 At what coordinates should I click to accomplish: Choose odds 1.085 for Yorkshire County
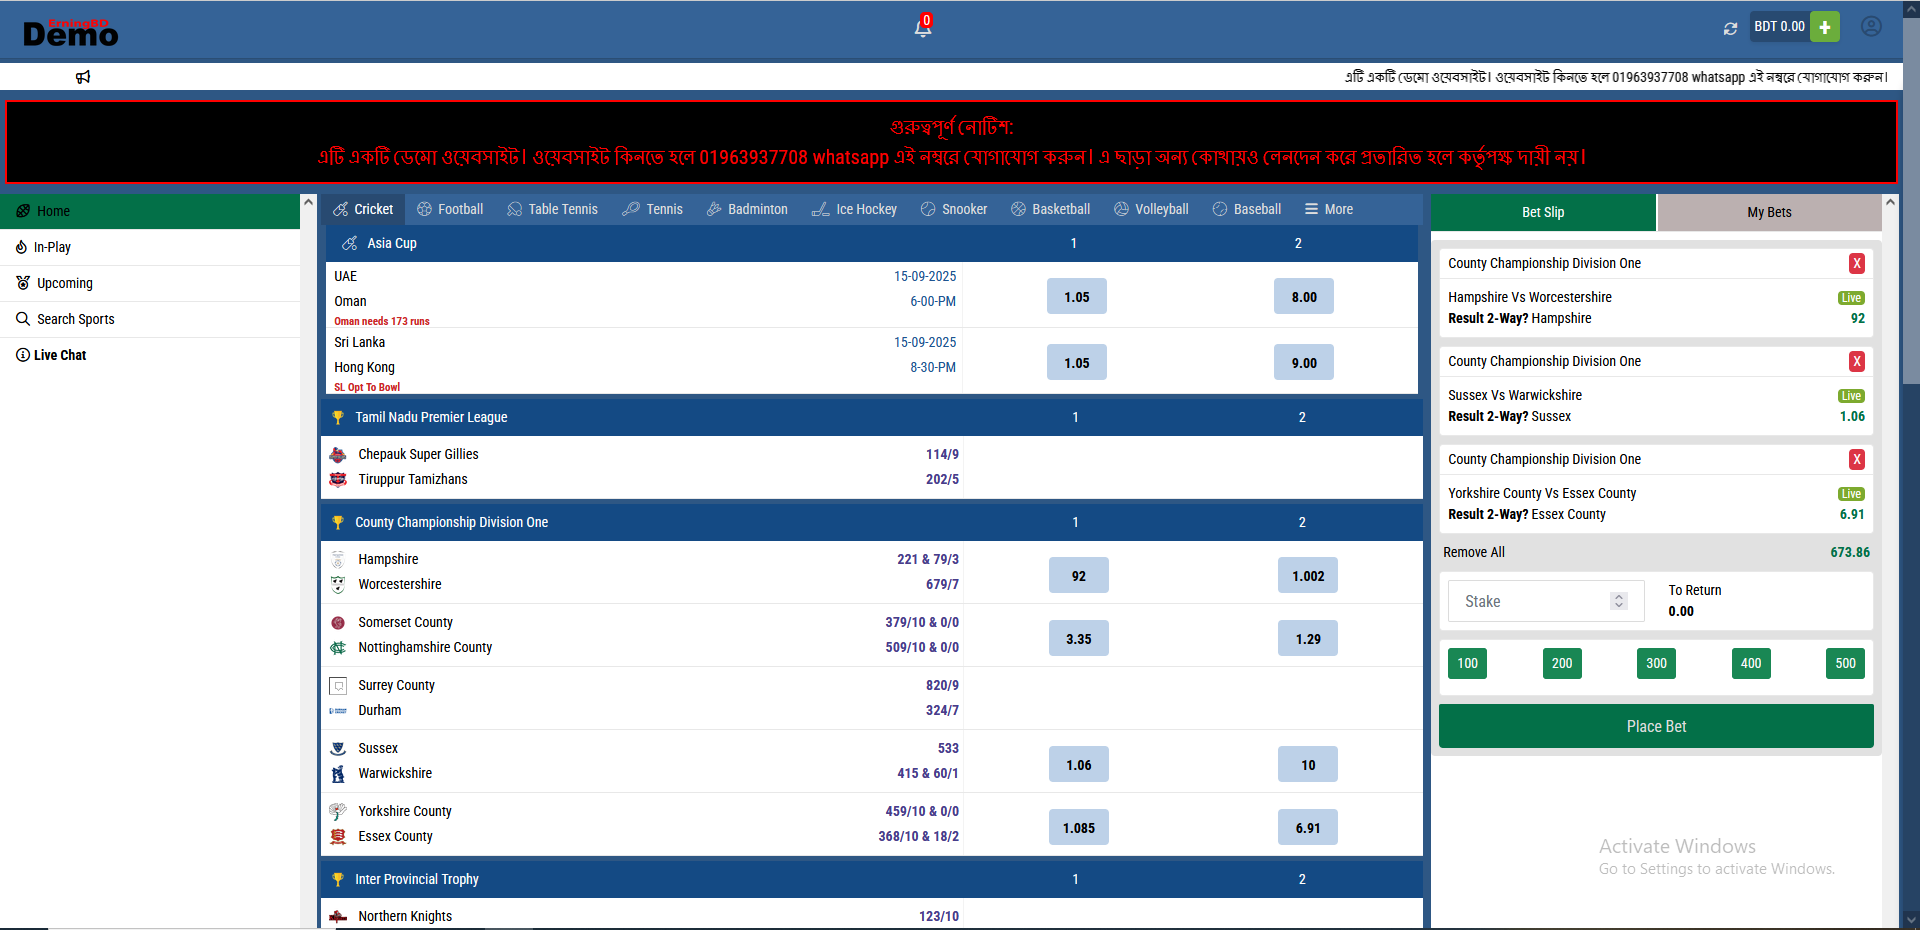tap(1078, 828)
